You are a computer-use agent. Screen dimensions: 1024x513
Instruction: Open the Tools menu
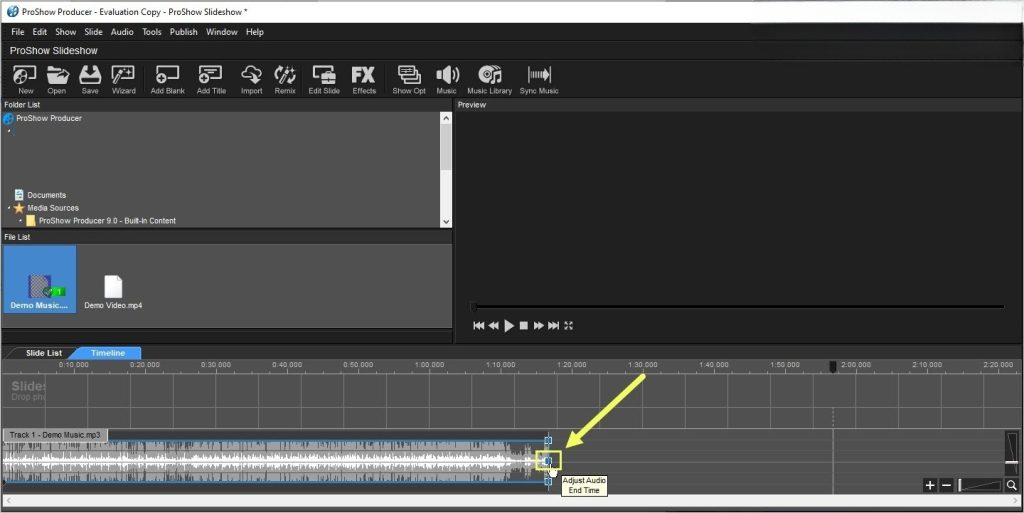pyautogui.click(x=152, y=31)
